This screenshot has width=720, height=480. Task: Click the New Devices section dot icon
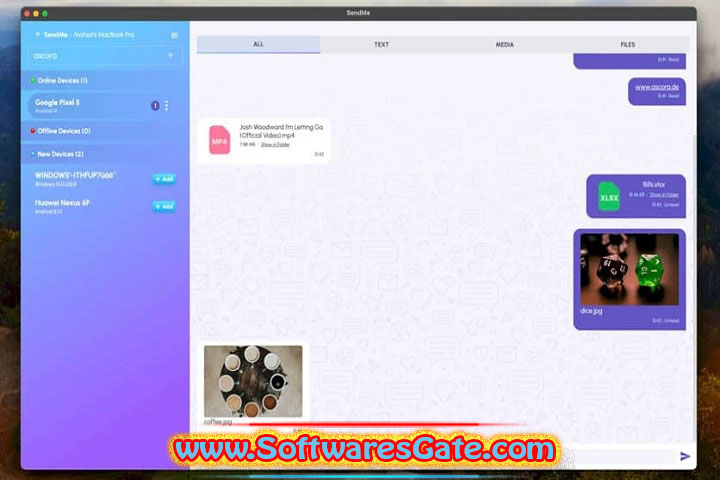pyautogui.click(x=33, y=154)
